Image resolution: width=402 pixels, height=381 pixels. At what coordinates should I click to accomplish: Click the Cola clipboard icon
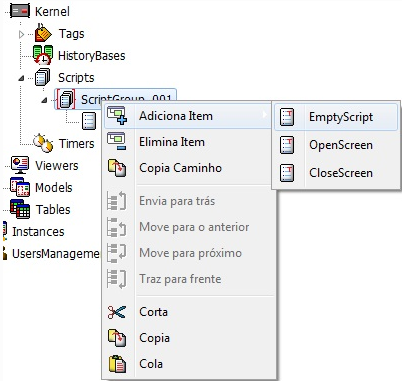[117, 364]
